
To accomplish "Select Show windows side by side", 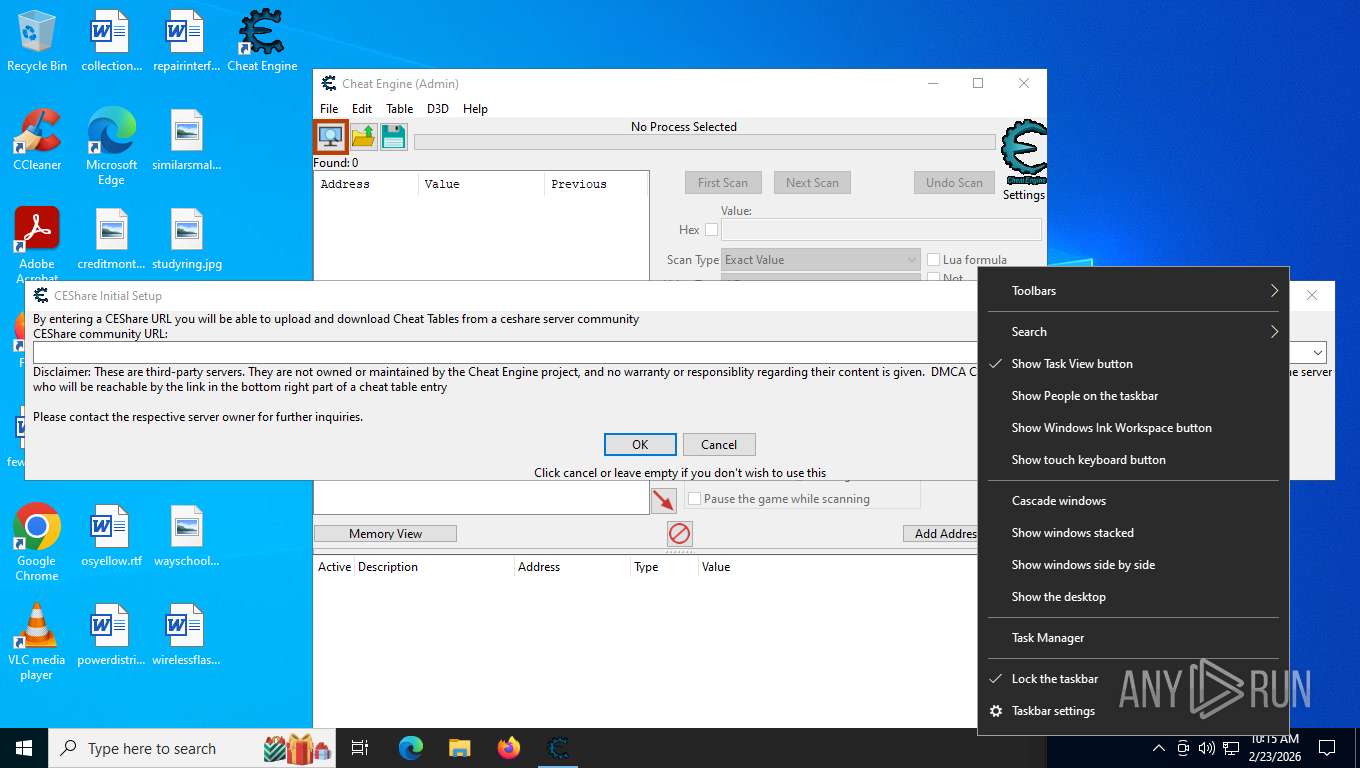I will coord(1133,565).
